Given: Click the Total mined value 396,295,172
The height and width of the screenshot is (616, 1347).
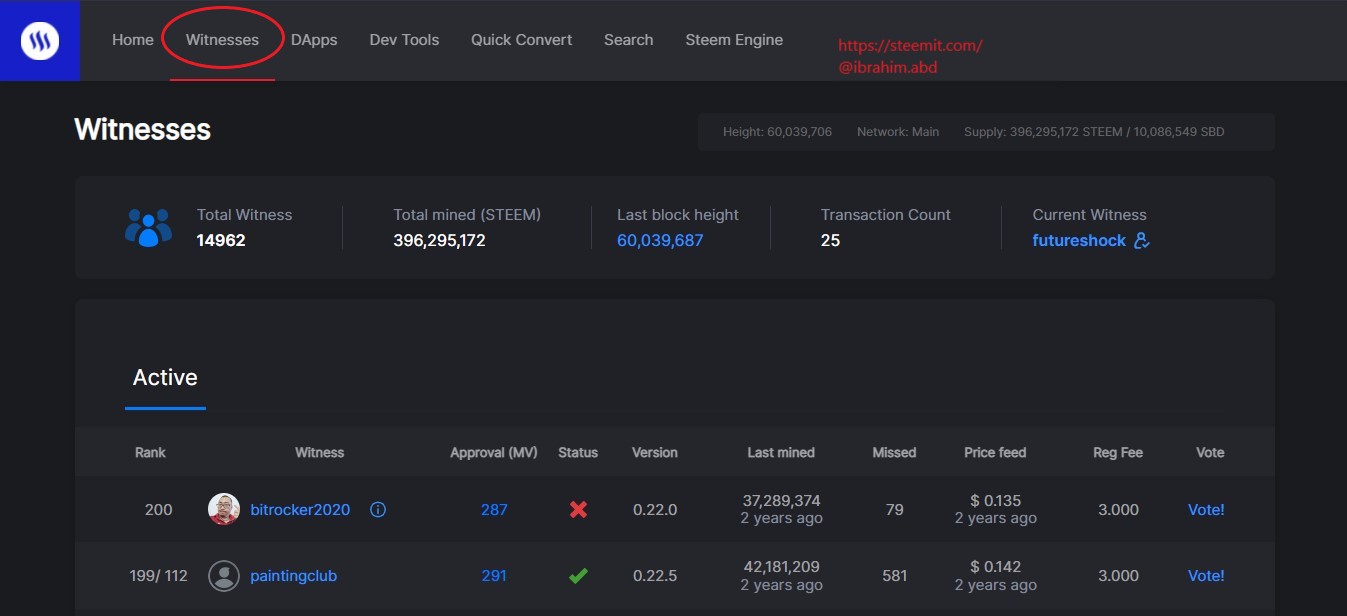Looking at the screenshot, I should point(439,241).
